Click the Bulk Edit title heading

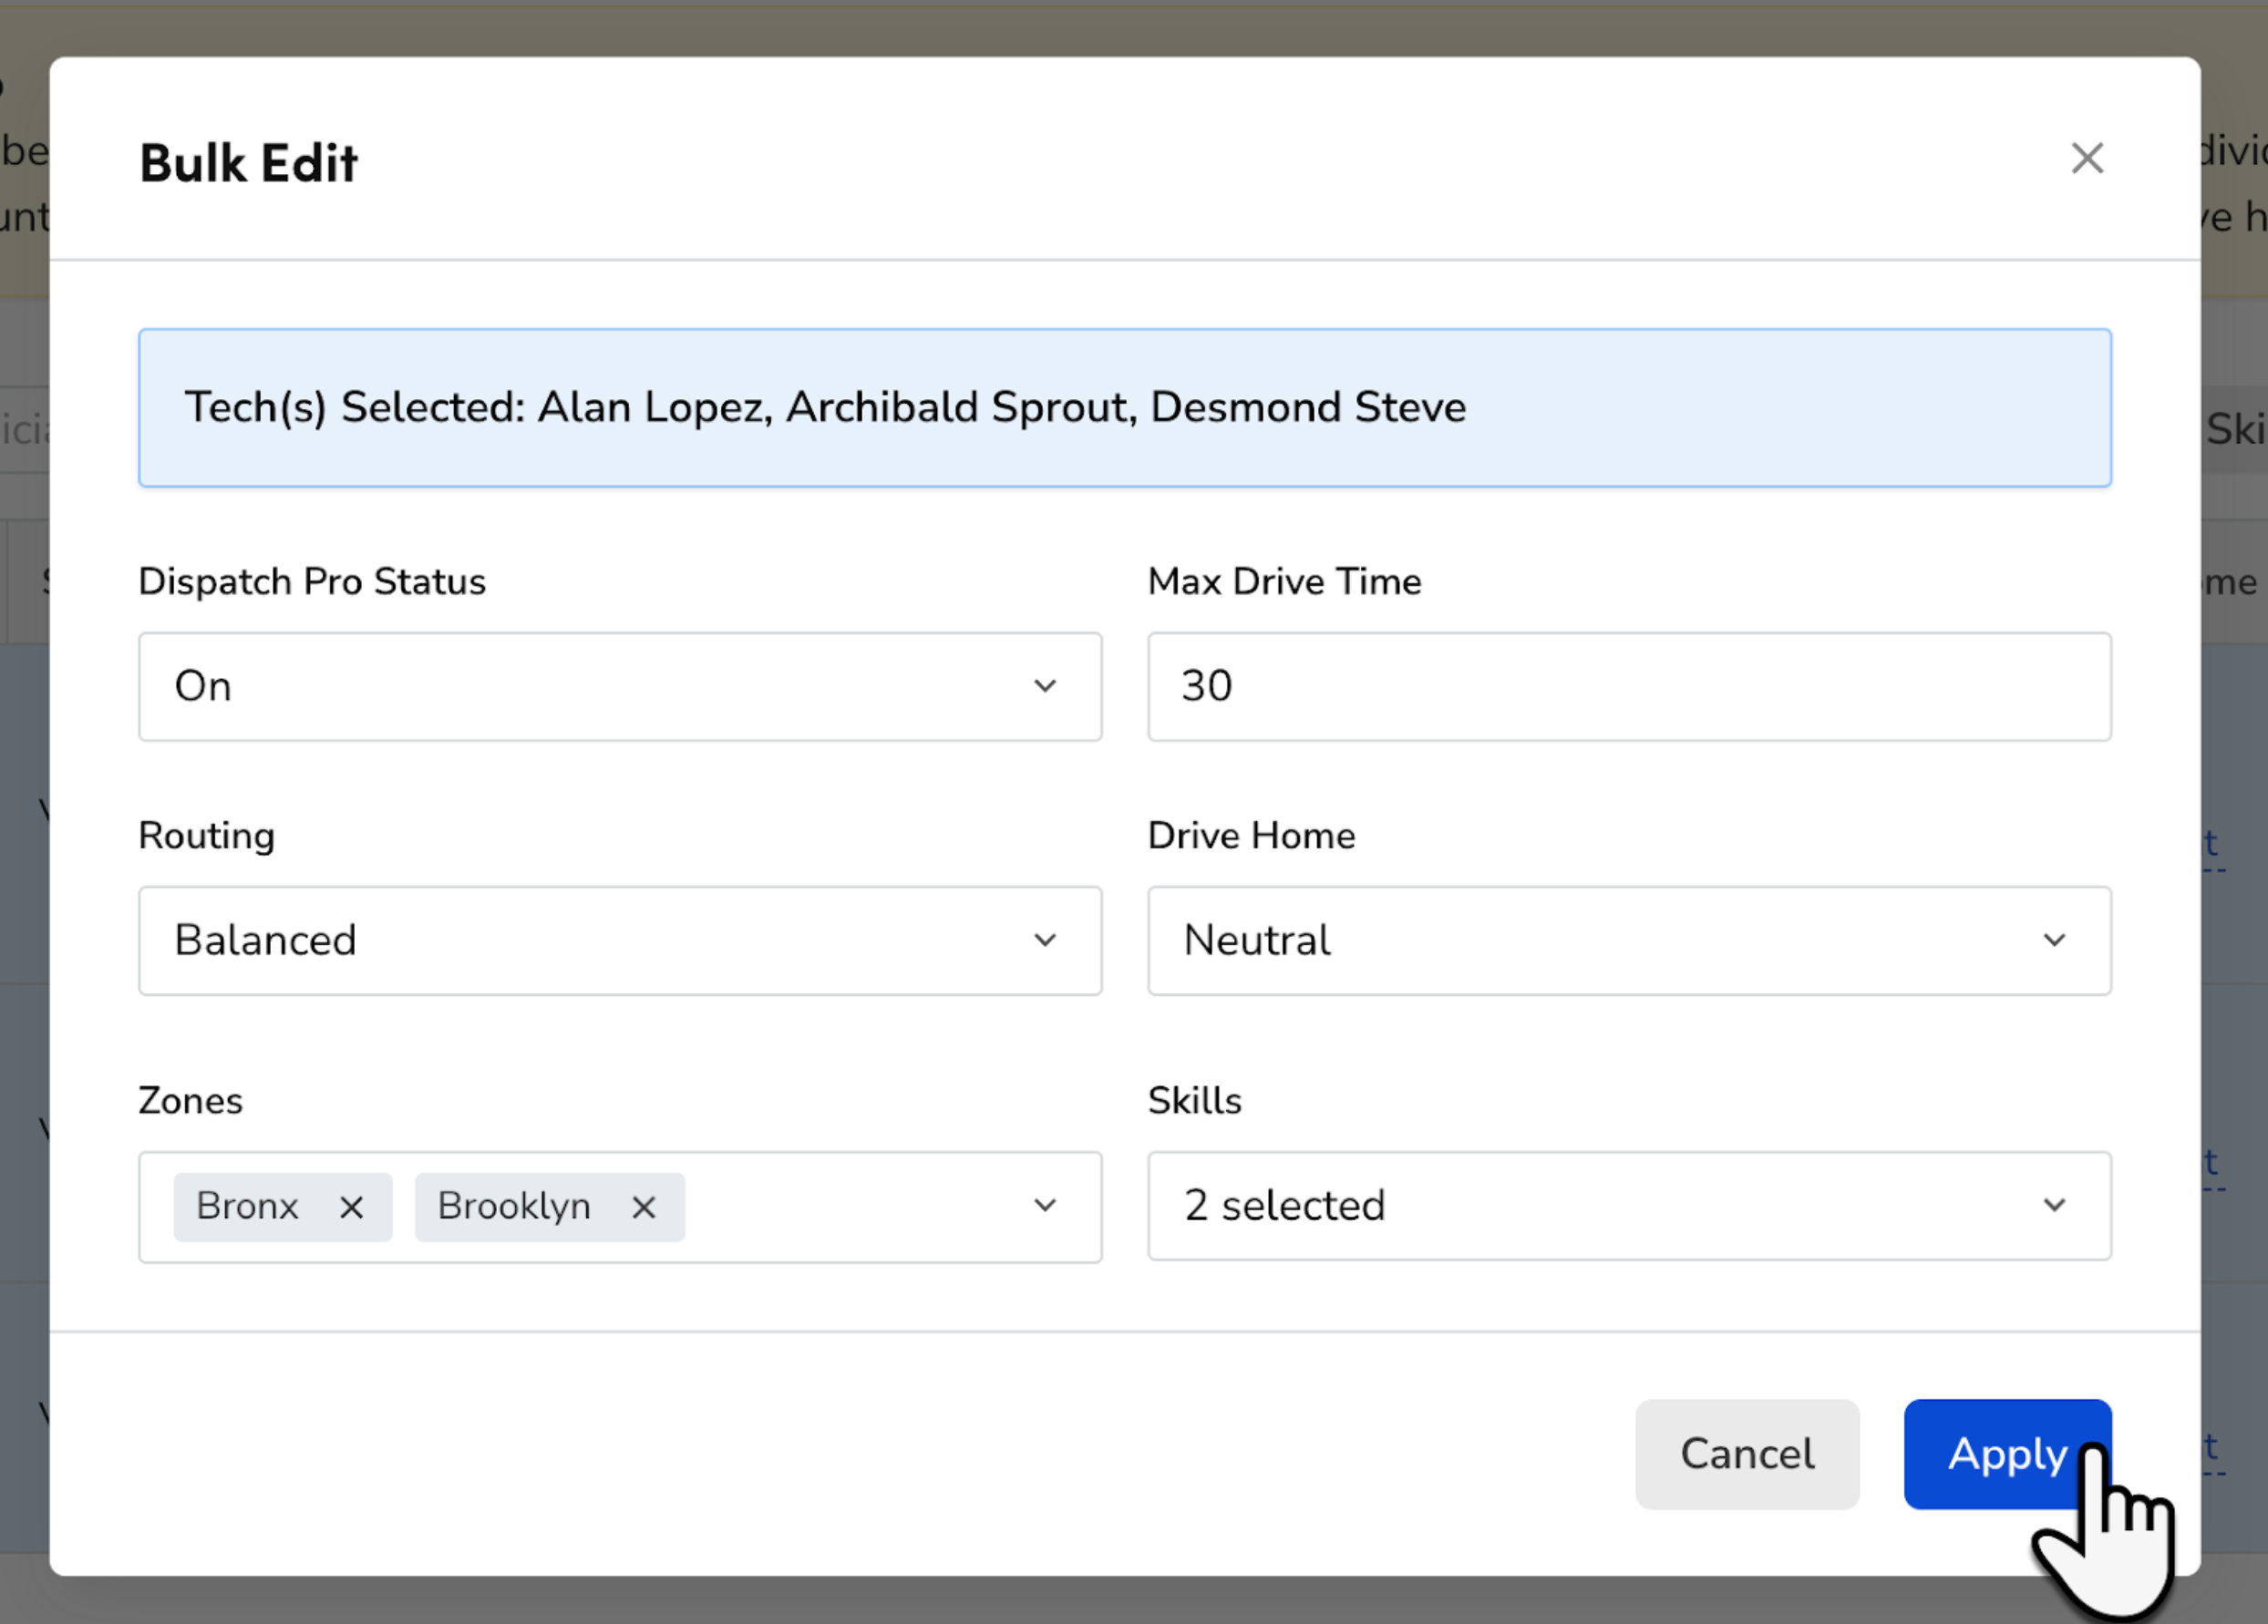coord(248,161)
